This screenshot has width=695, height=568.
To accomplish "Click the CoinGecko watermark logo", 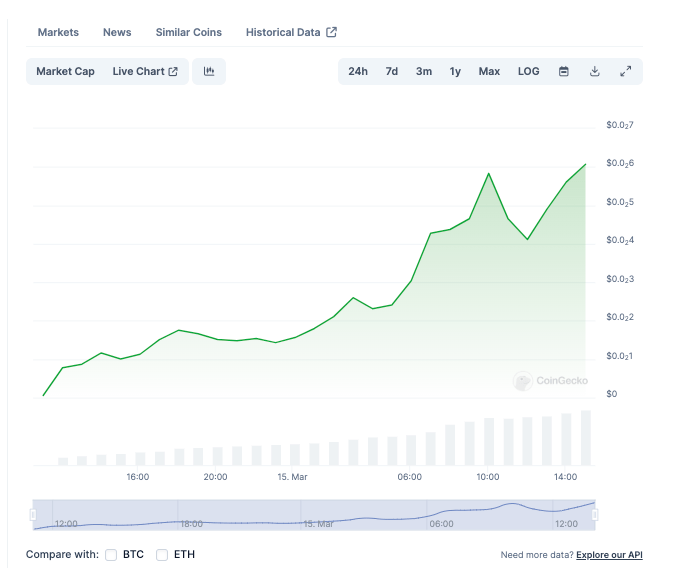I will click(551, 381).
